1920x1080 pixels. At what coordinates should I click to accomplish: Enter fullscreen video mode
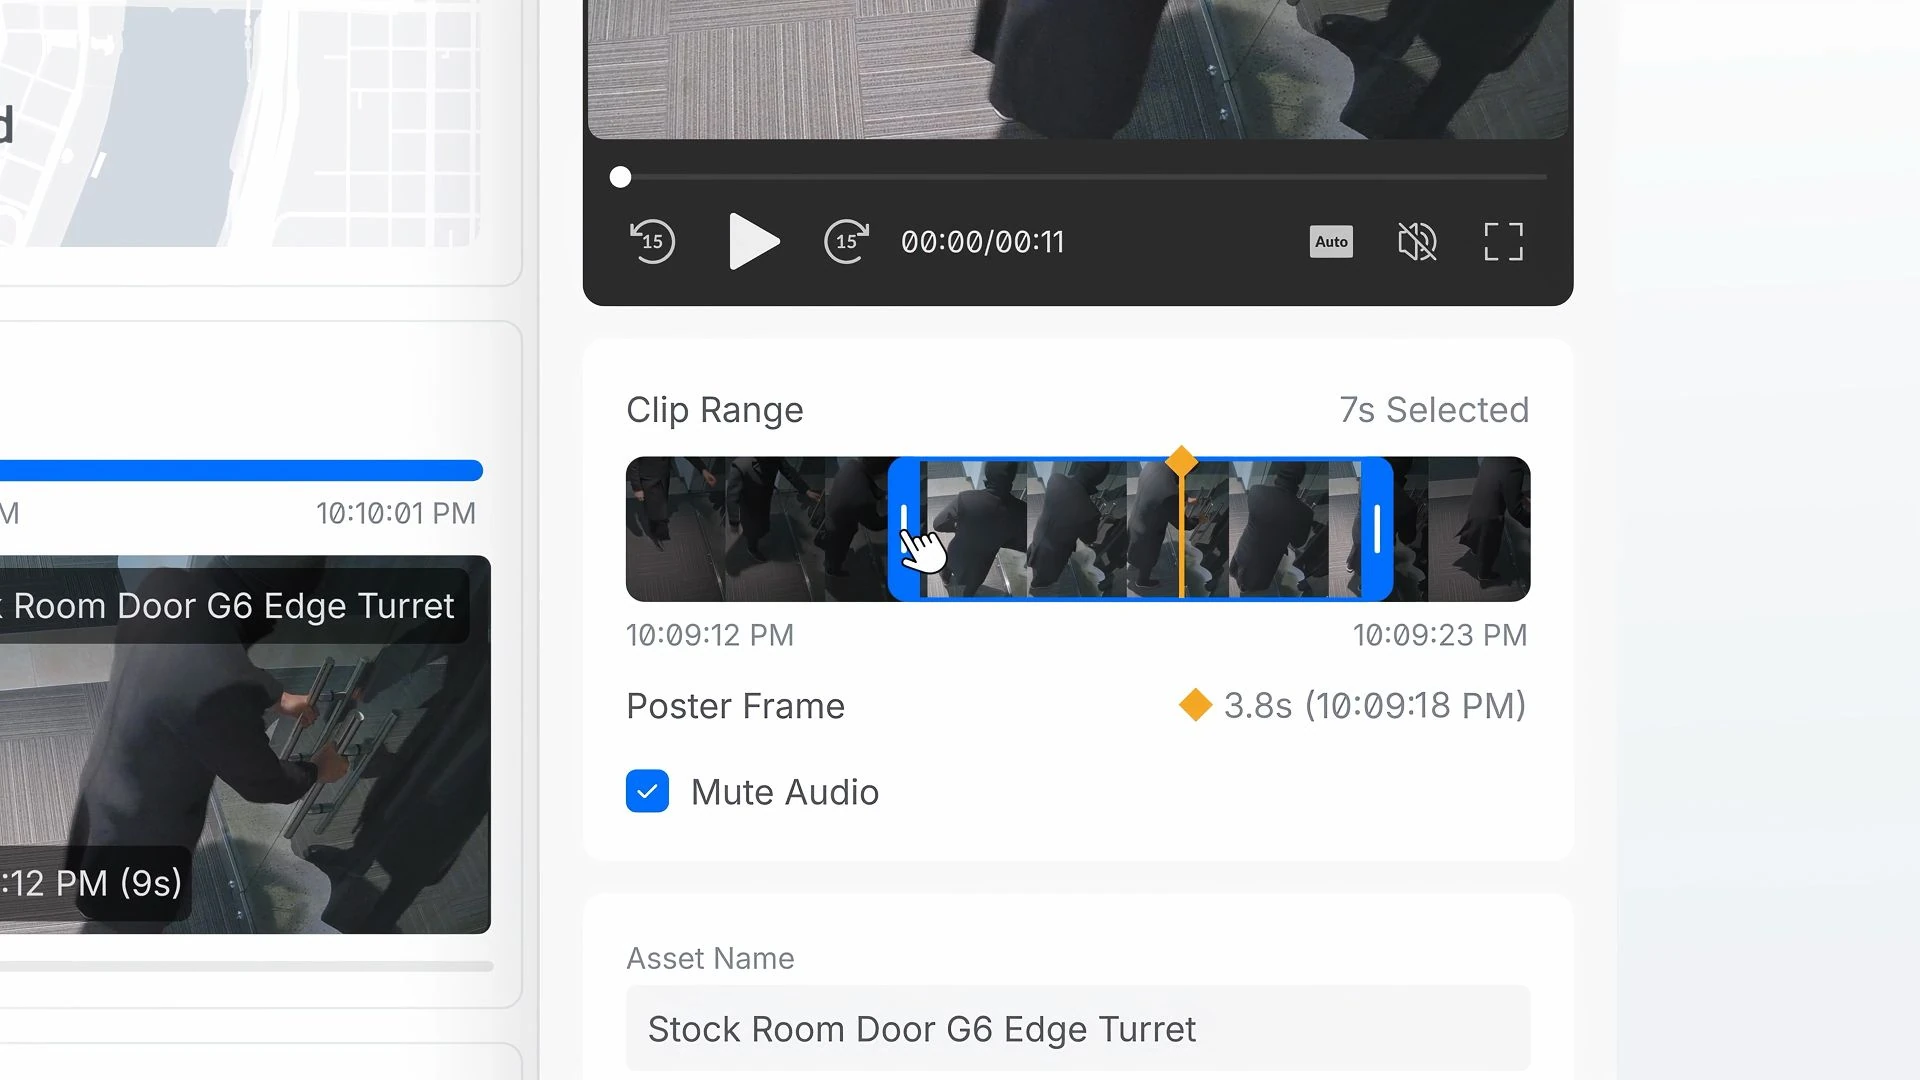pyautogui.click(x=1503, y=241)
